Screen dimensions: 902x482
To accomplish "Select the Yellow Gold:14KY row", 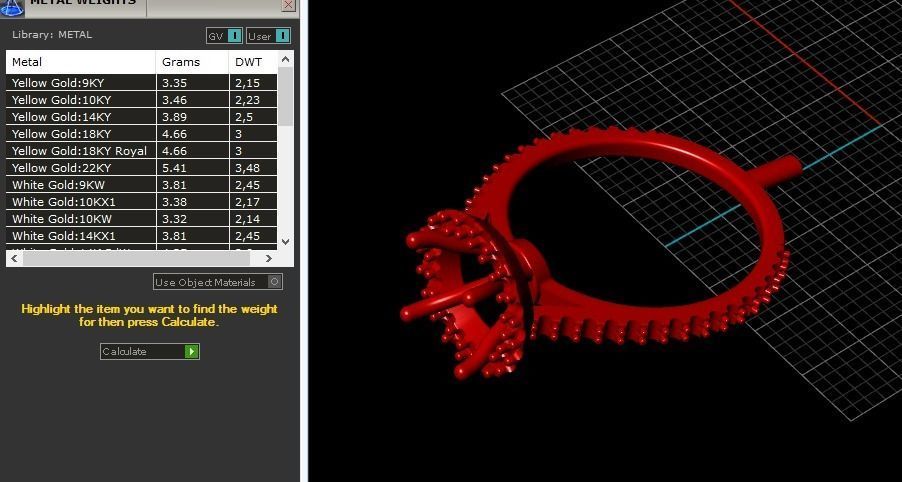I will pos(142,117).
